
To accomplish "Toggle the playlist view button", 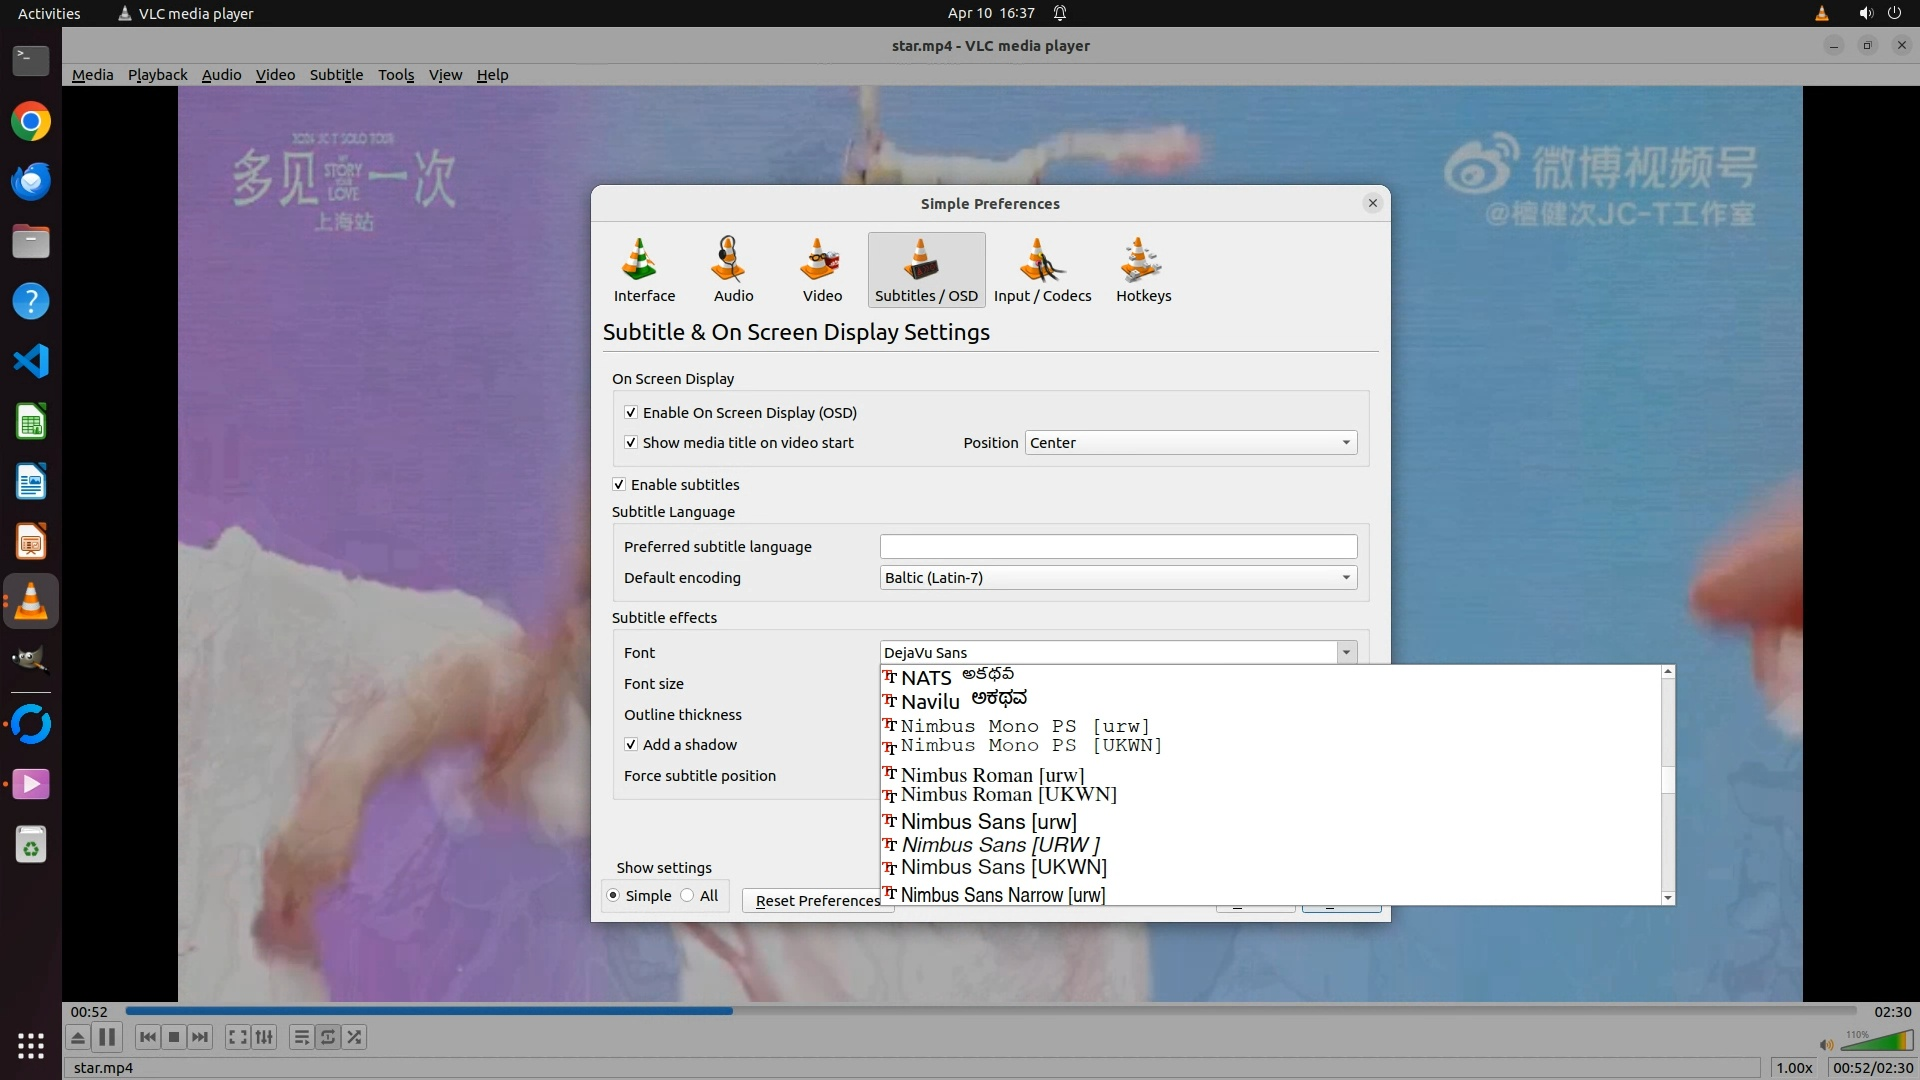I will click(301, 1037).
